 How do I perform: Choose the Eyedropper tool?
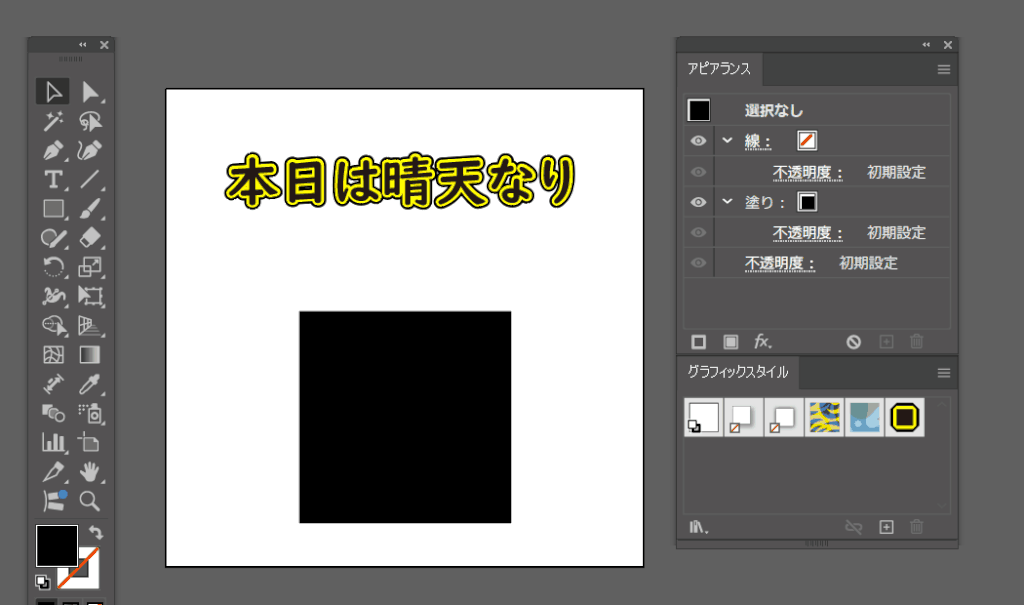(90, 384)
